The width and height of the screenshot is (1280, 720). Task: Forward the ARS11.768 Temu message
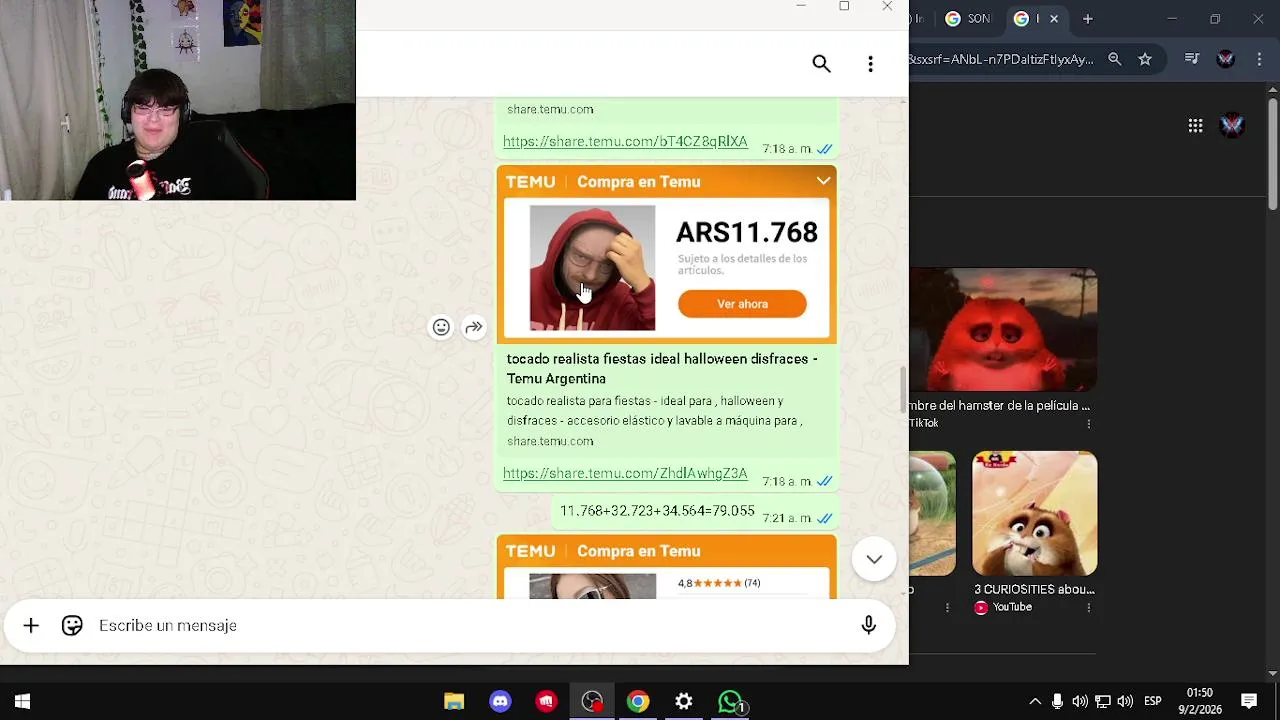474,327
